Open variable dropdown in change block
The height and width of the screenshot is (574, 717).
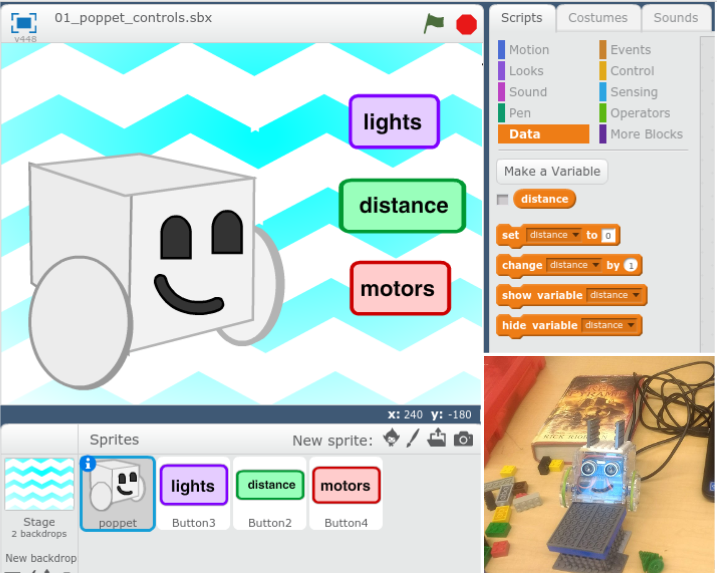574,265
